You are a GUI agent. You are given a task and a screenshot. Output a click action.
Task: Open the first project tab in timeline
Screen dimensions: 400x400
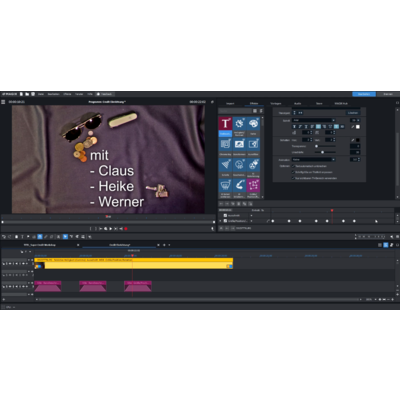point(40,245)
